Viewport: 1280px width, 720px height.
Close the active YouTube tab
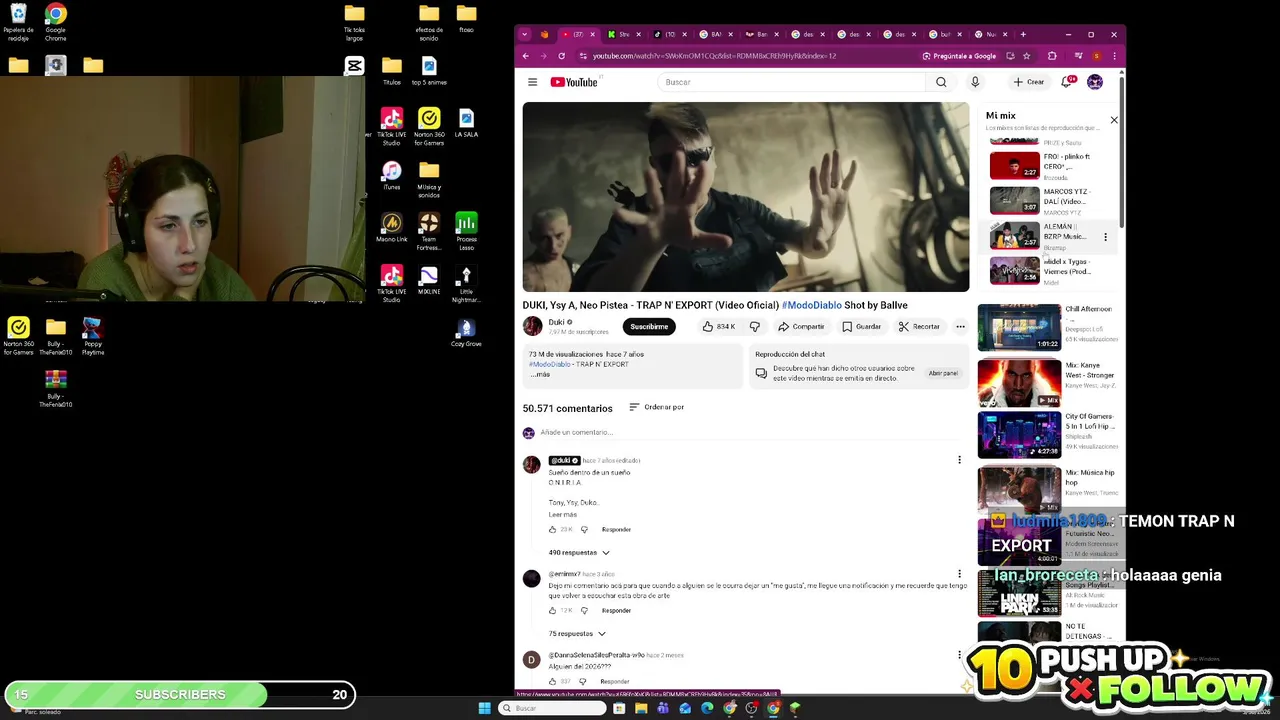593,34
